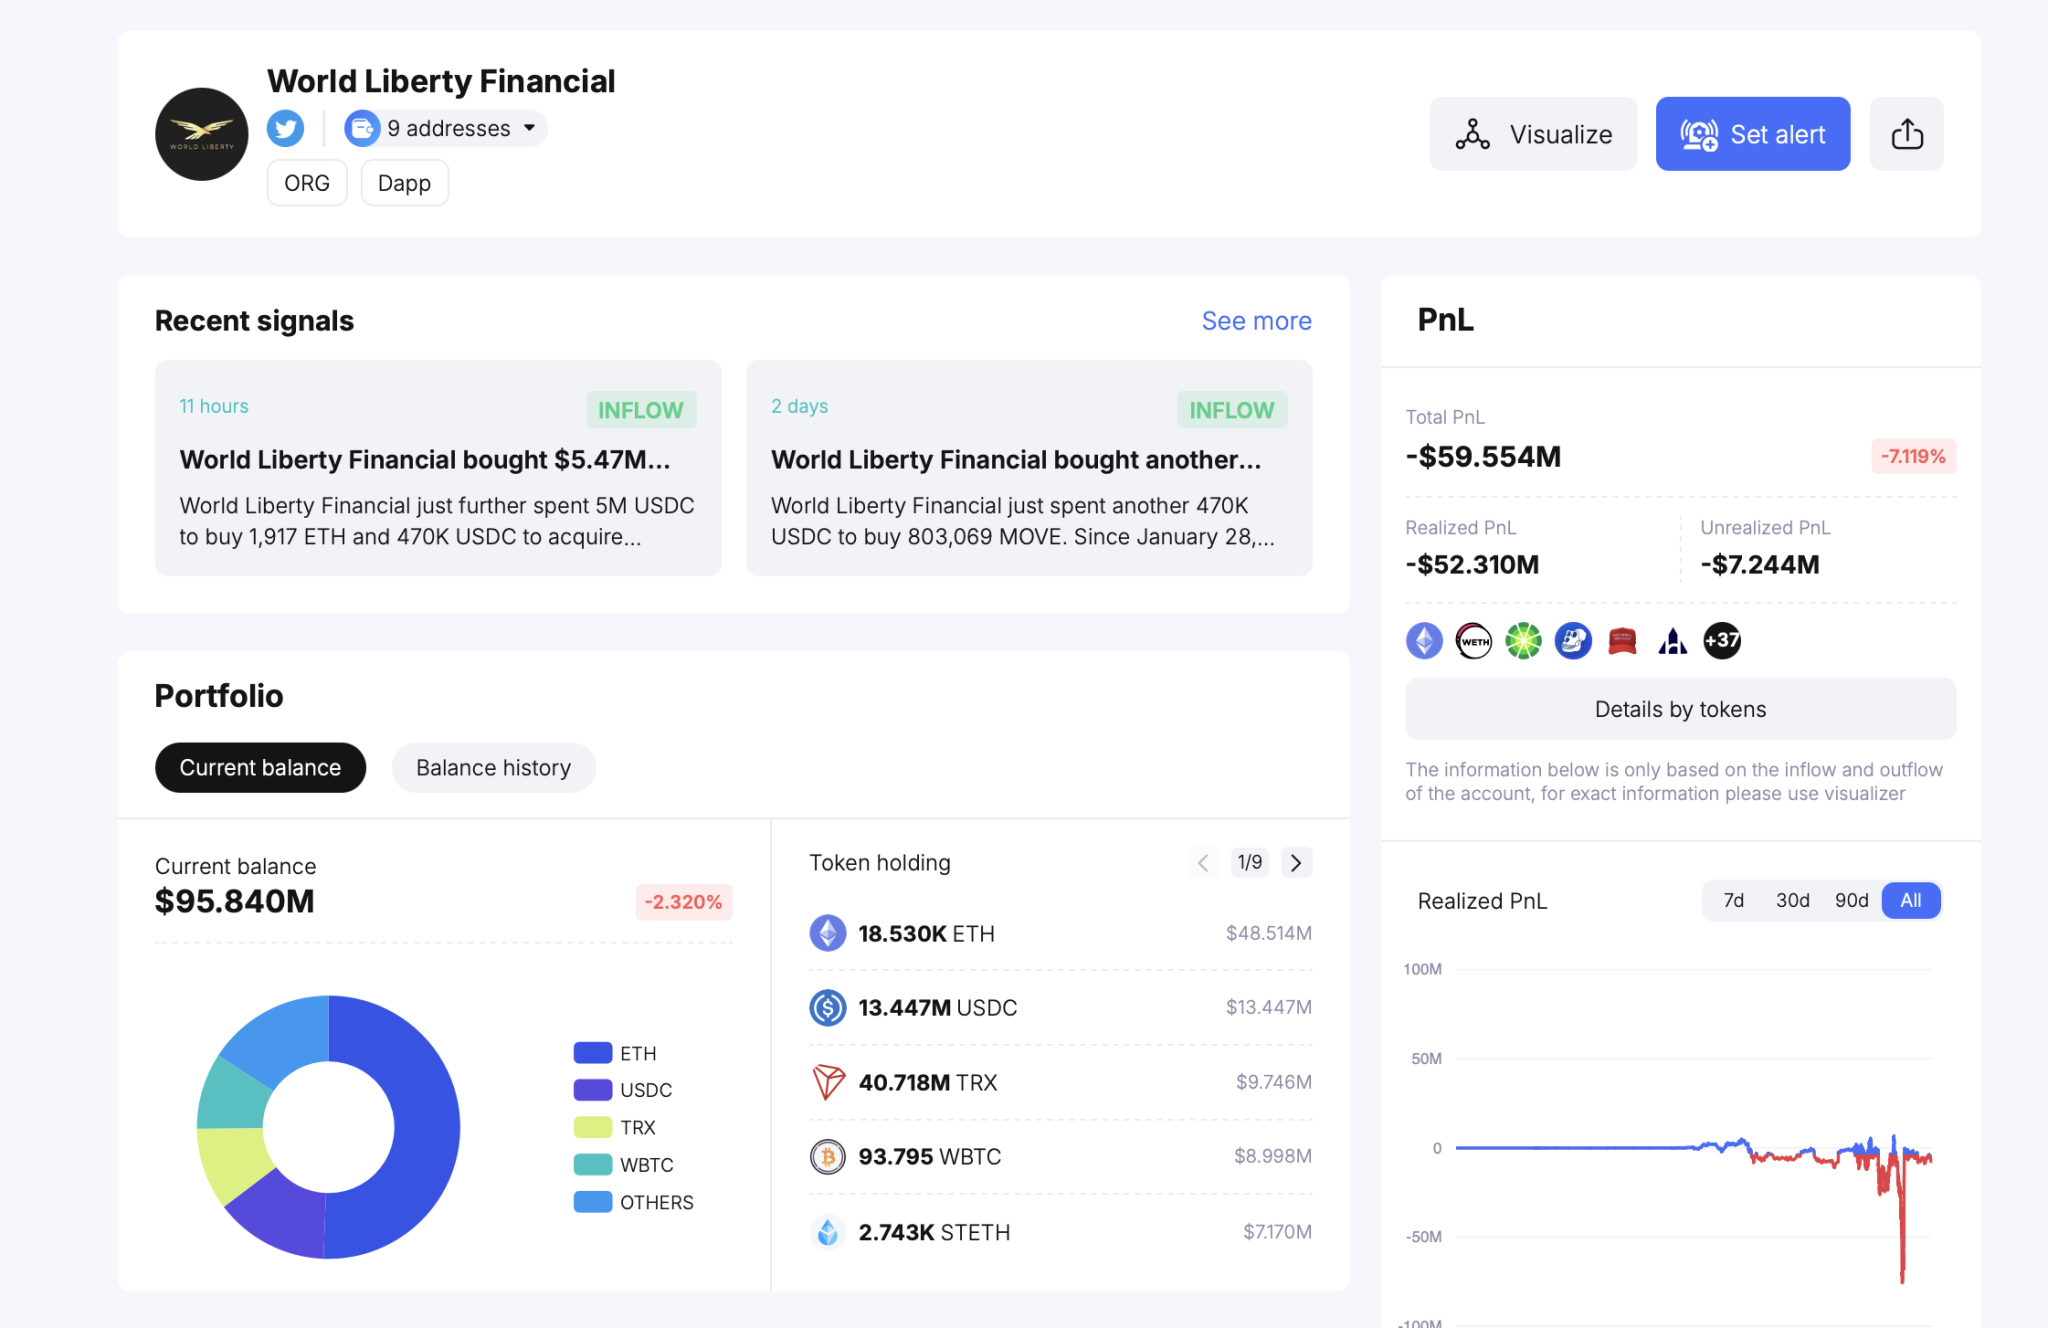This screenshot has width=2048, height=1328.
Task: Click the WETH icon in PnL tokens
Action: click(x=1474, y=640)
